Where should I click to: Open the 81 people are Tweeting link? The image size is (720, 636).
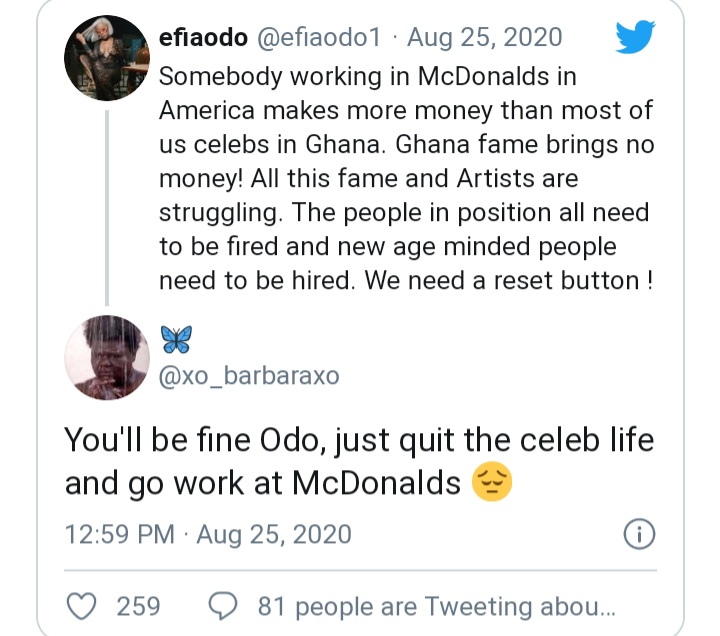pos(435,606)
